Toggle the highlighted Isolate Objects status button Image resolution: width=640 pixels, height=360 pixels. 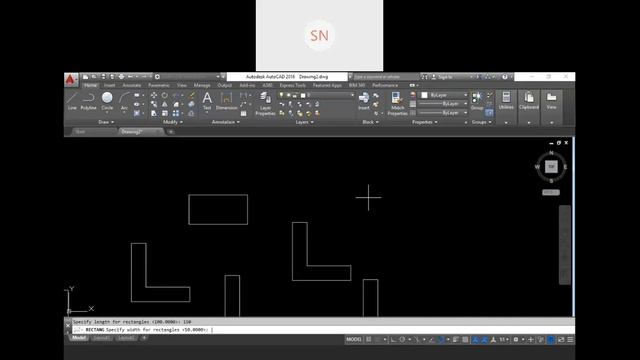(x=551, y=340)
